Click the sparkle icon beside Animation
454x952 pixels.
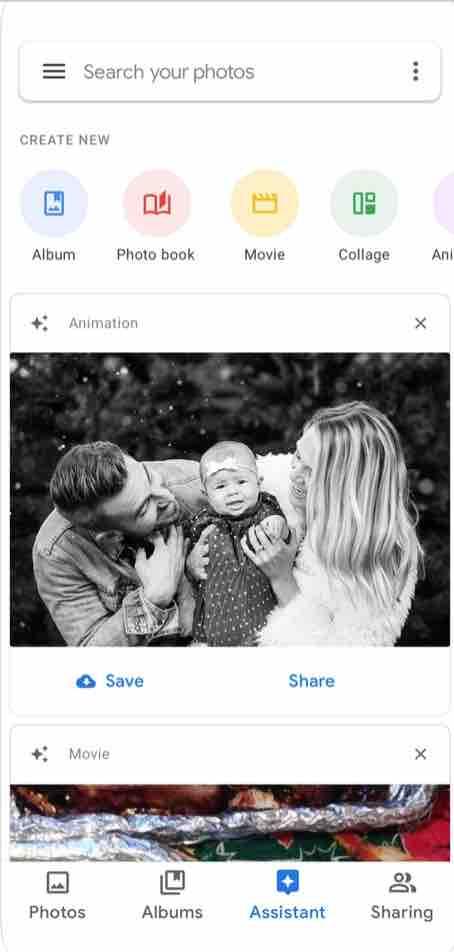click(x=40, y=324)
